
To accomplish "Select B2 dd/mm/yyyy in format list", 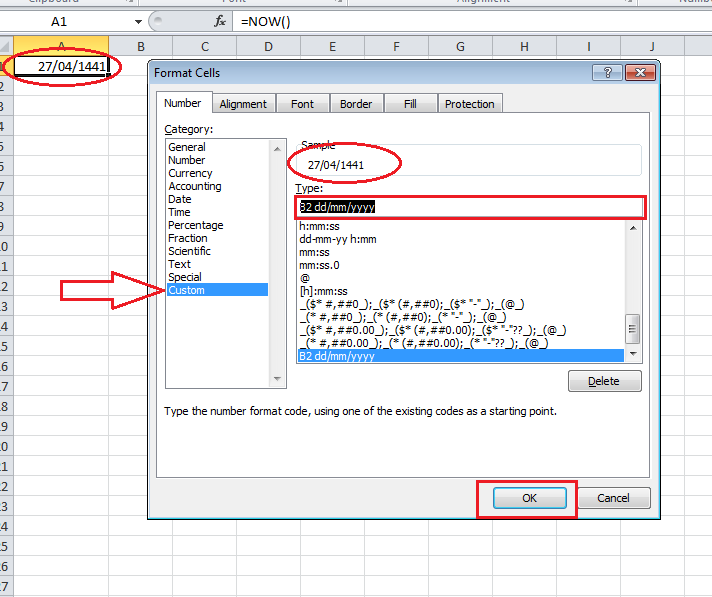I will point(461,356).
